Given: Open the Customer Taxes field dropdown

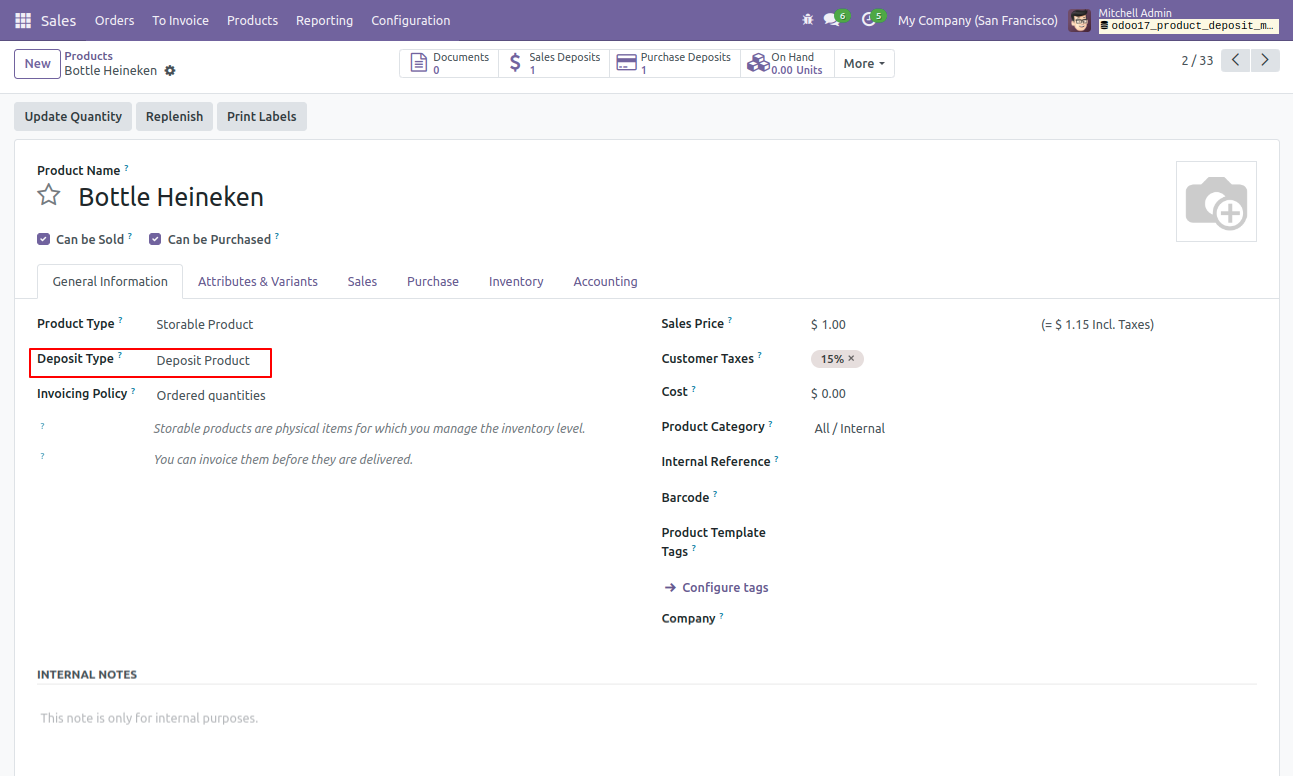Looking at the screenshot, I should click(1033, 359).
